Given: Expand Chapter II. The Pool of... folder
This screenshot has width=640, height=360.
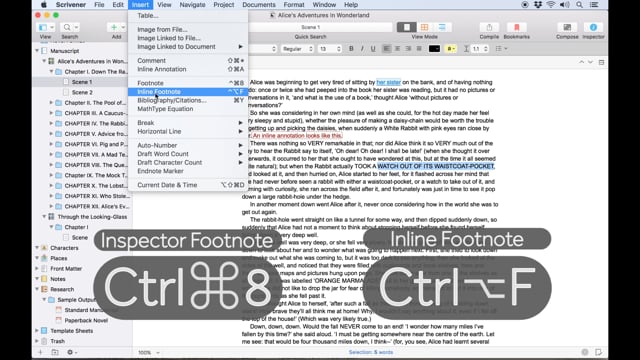Looking at the screenshot, I should pyautogui.click(x=51, y=103).
